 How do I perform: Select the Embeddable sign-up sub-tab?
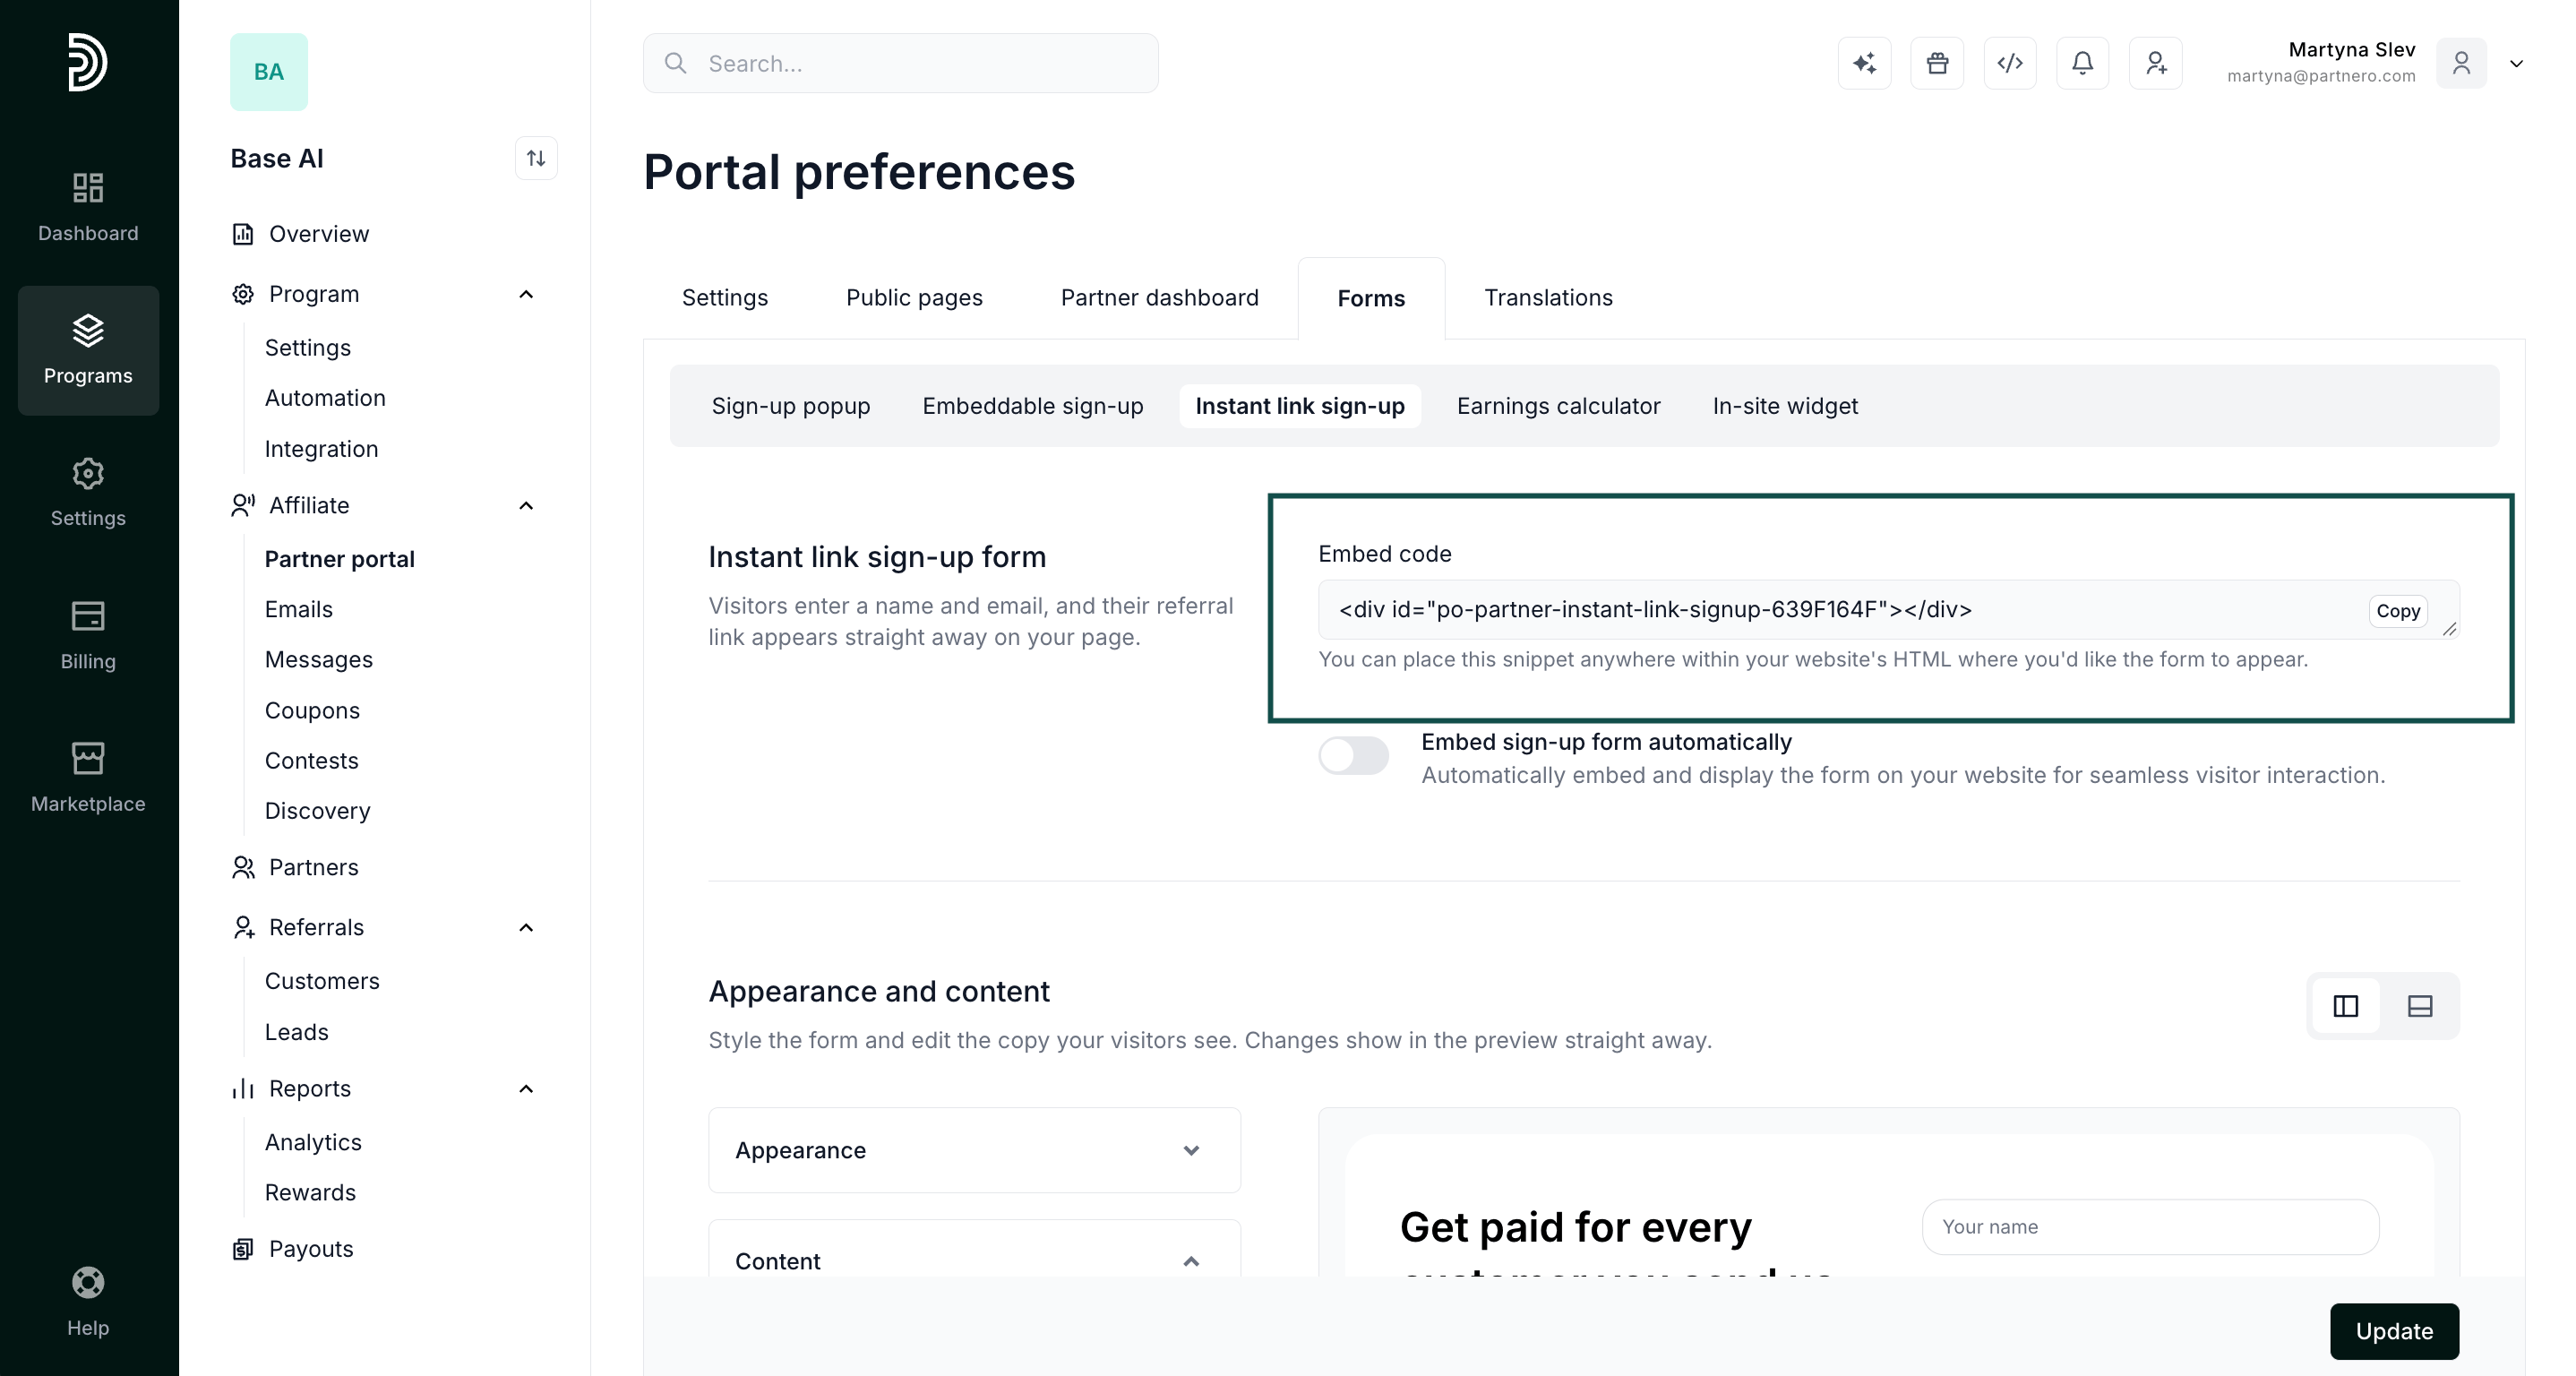[x=1032, y=406]
